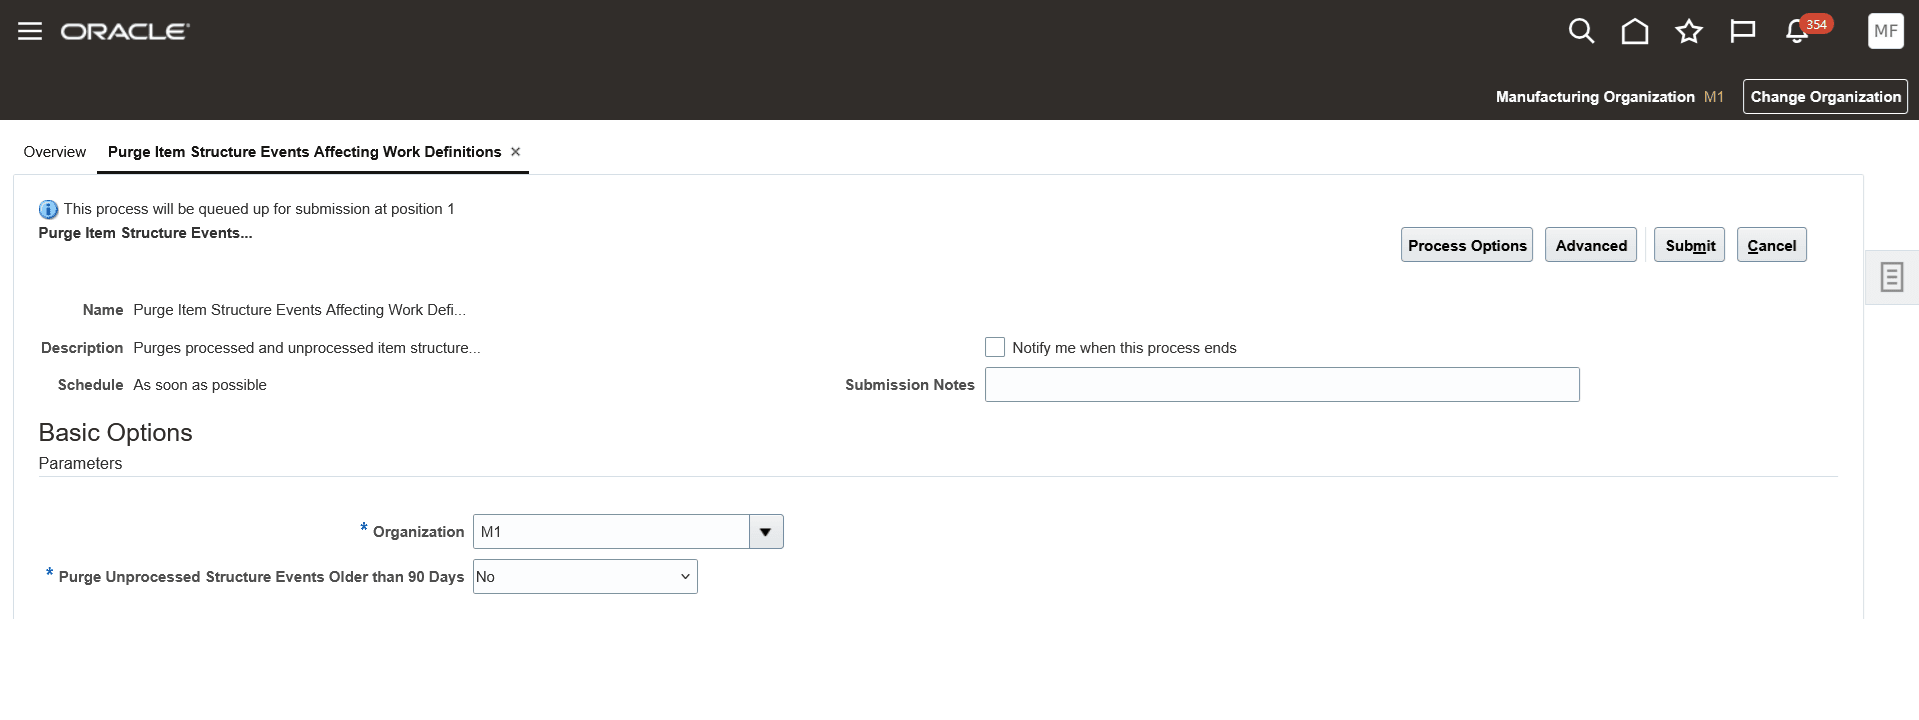Click 'Purges processed and unprocessed item structure...' description
This screenshot has width=1919, height=720.
(x=307, y=348)
